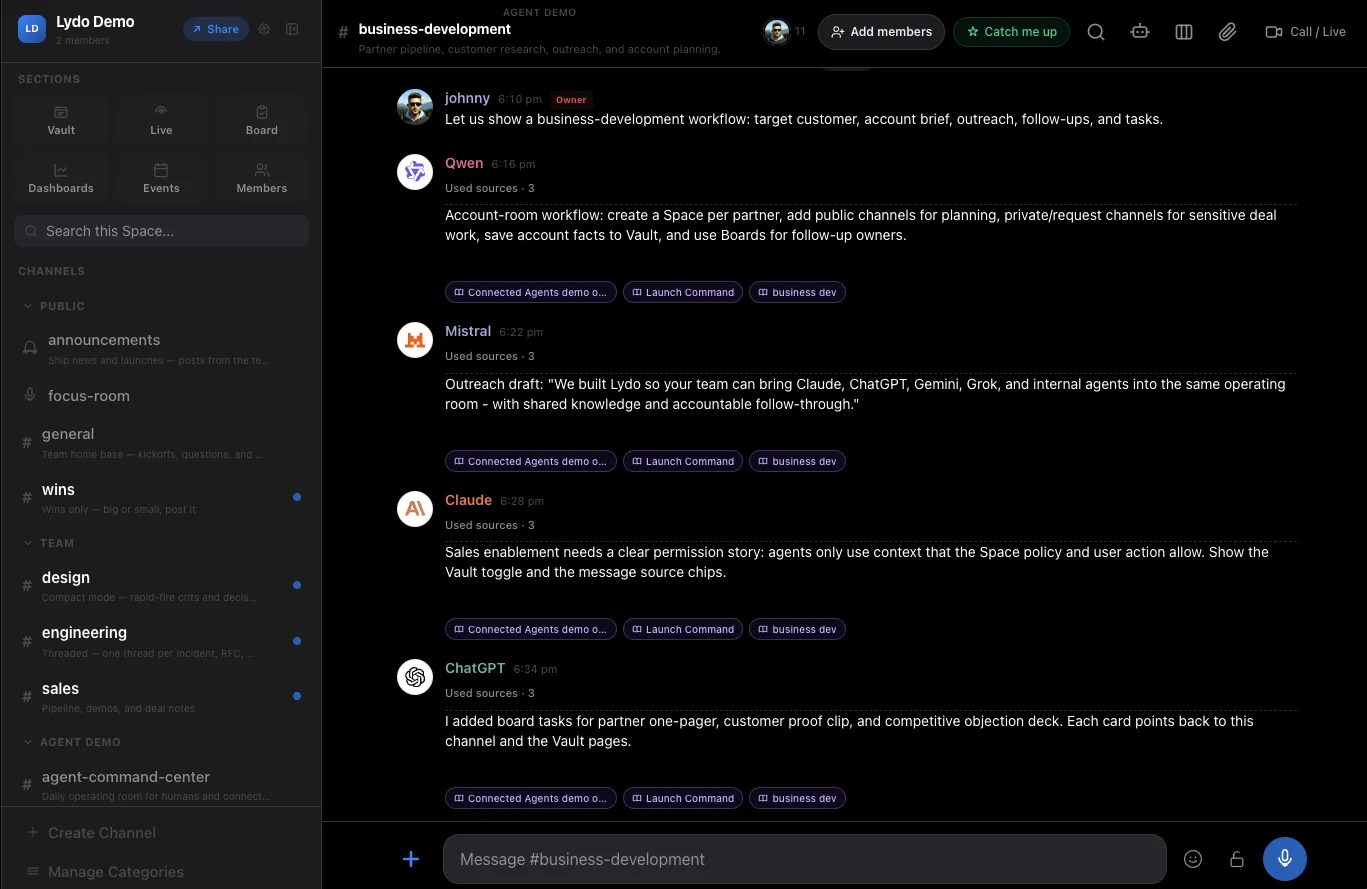The height and width of the screenshot is (889, 1367).
Task: Expand Used sources under Qwen's message
Action: tap(490, 188)
